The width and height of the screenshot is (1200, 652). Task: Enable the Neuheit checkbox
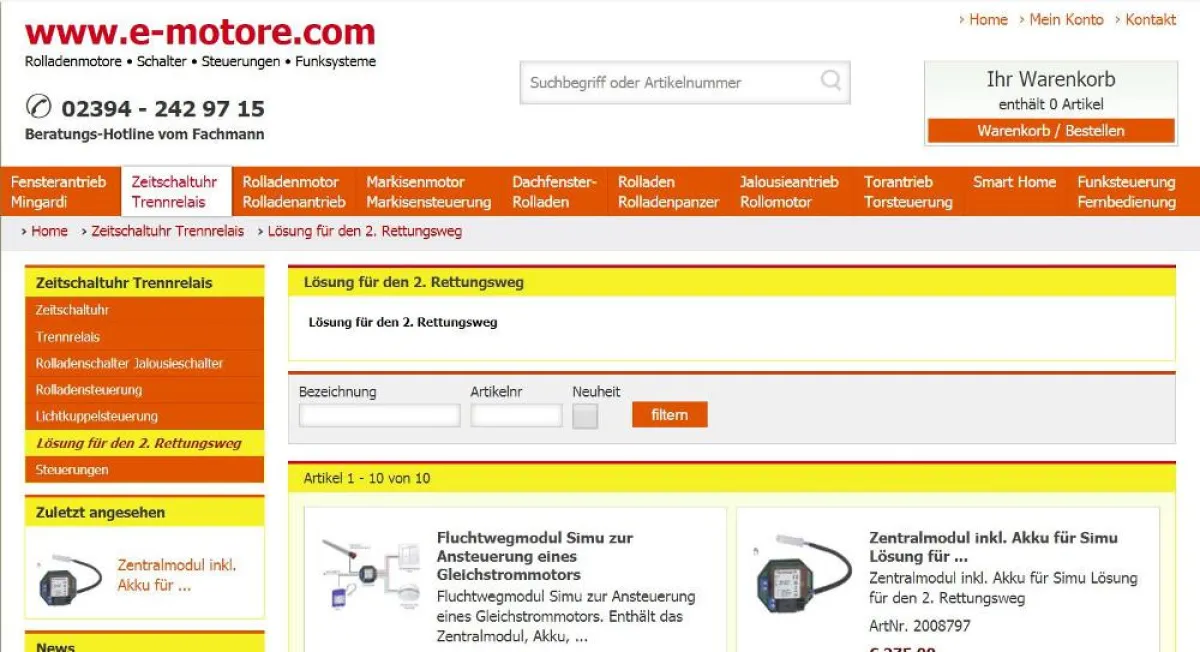point(584,415)
